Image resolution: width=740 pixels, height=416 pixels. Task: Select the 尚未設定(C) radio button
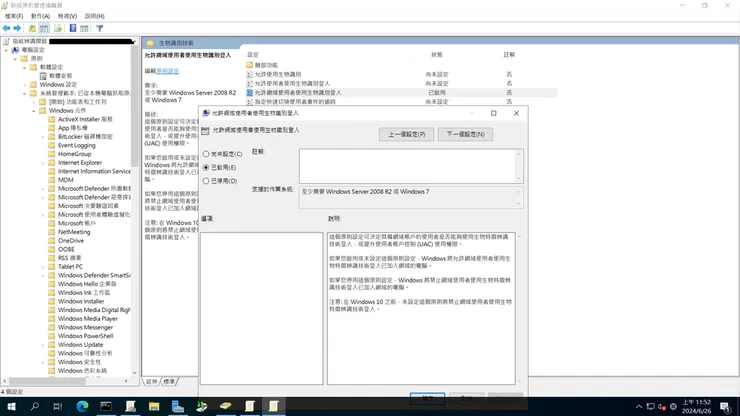click(206, 154)
